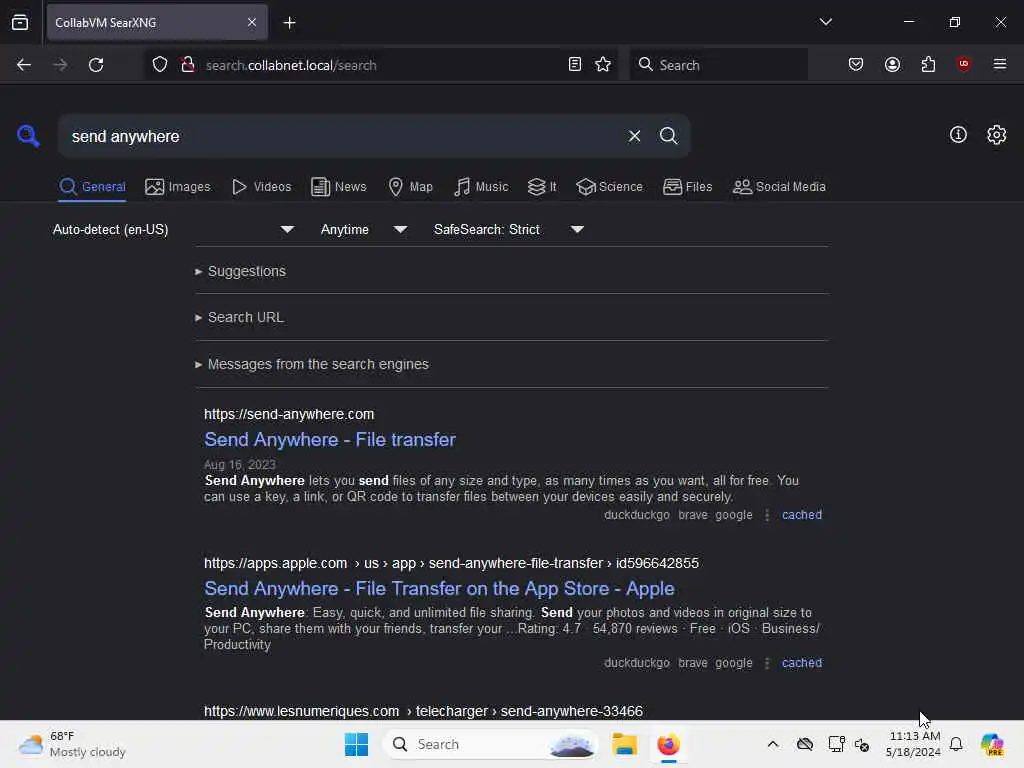Click the Windows taskbar Search box
Image resolution: width=1024 pixels, height=768 pixels.
[492, 744]
